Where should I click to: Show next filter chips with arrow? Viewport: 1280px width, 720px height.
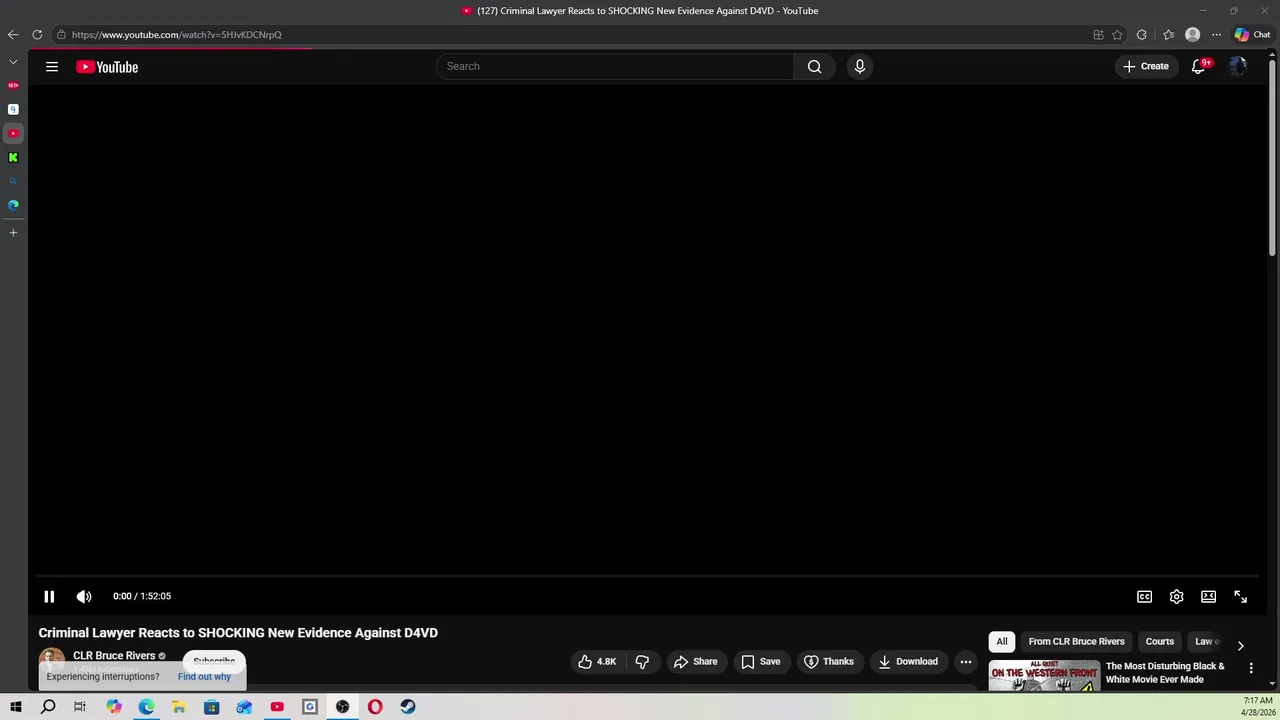pos(1240,645)
